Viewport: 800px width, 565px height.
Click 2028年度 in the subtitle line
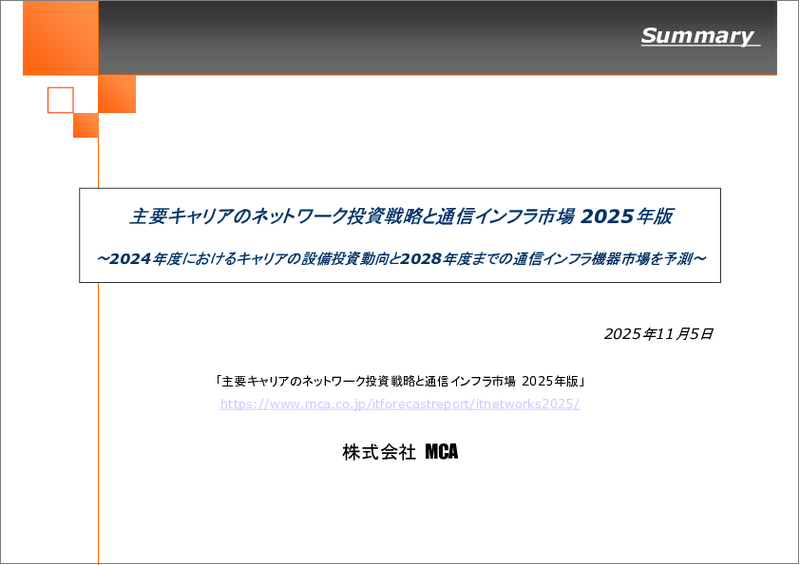442,258
